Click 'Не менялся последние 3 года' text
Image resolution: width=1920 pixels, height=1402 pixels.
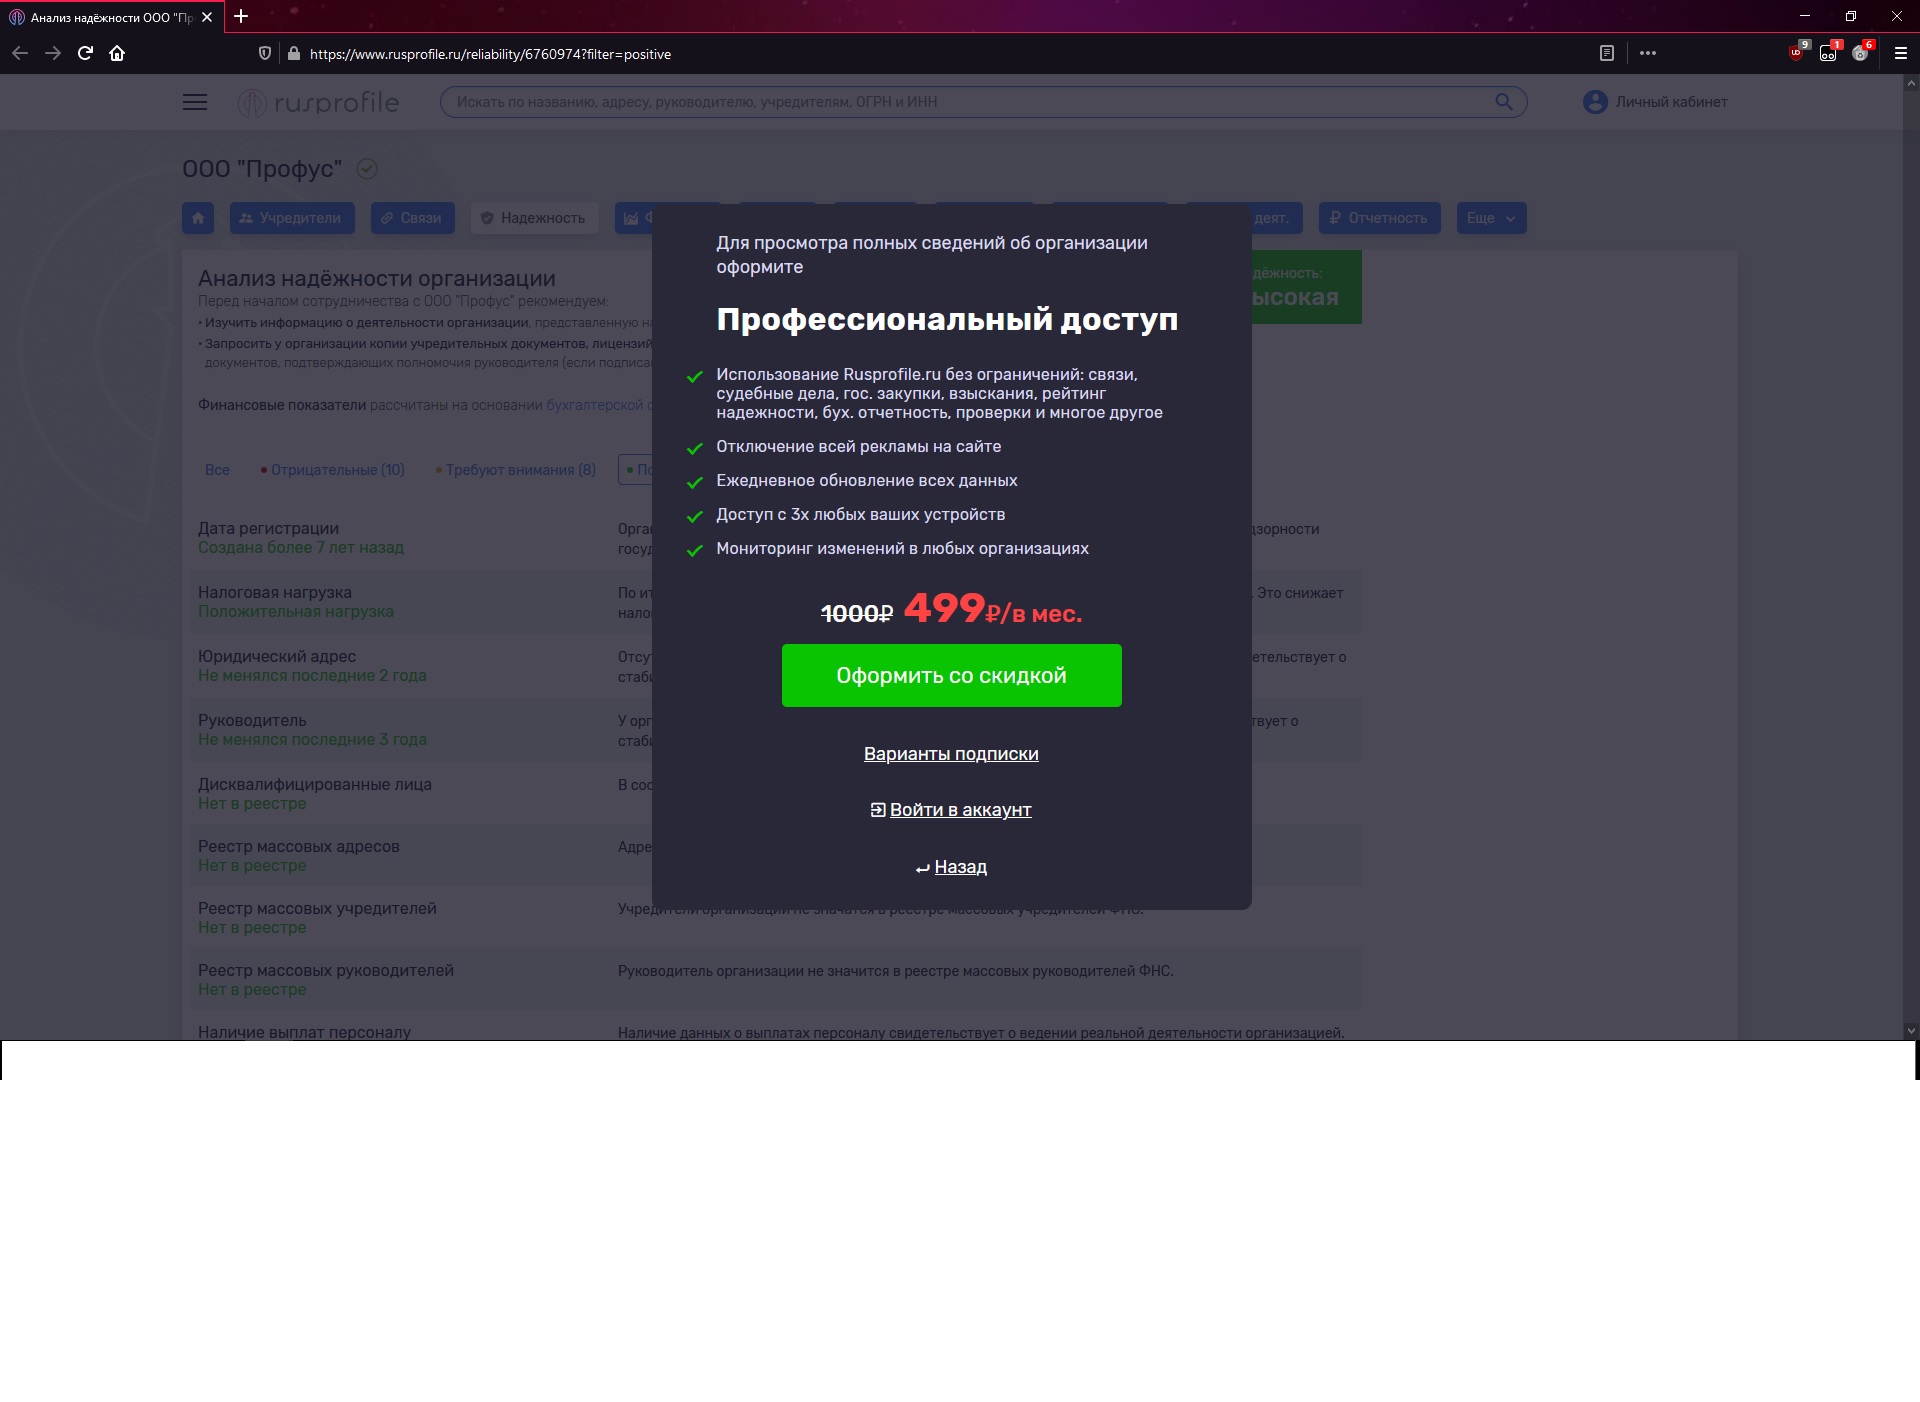coord(312,740)
